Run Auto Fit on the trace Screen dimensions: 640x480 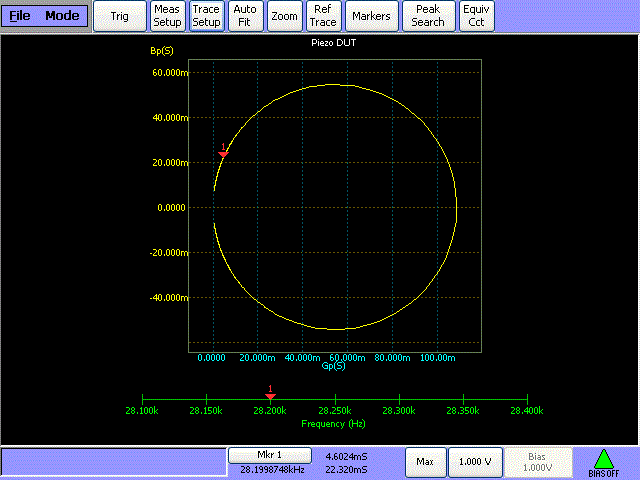[245, 16]
